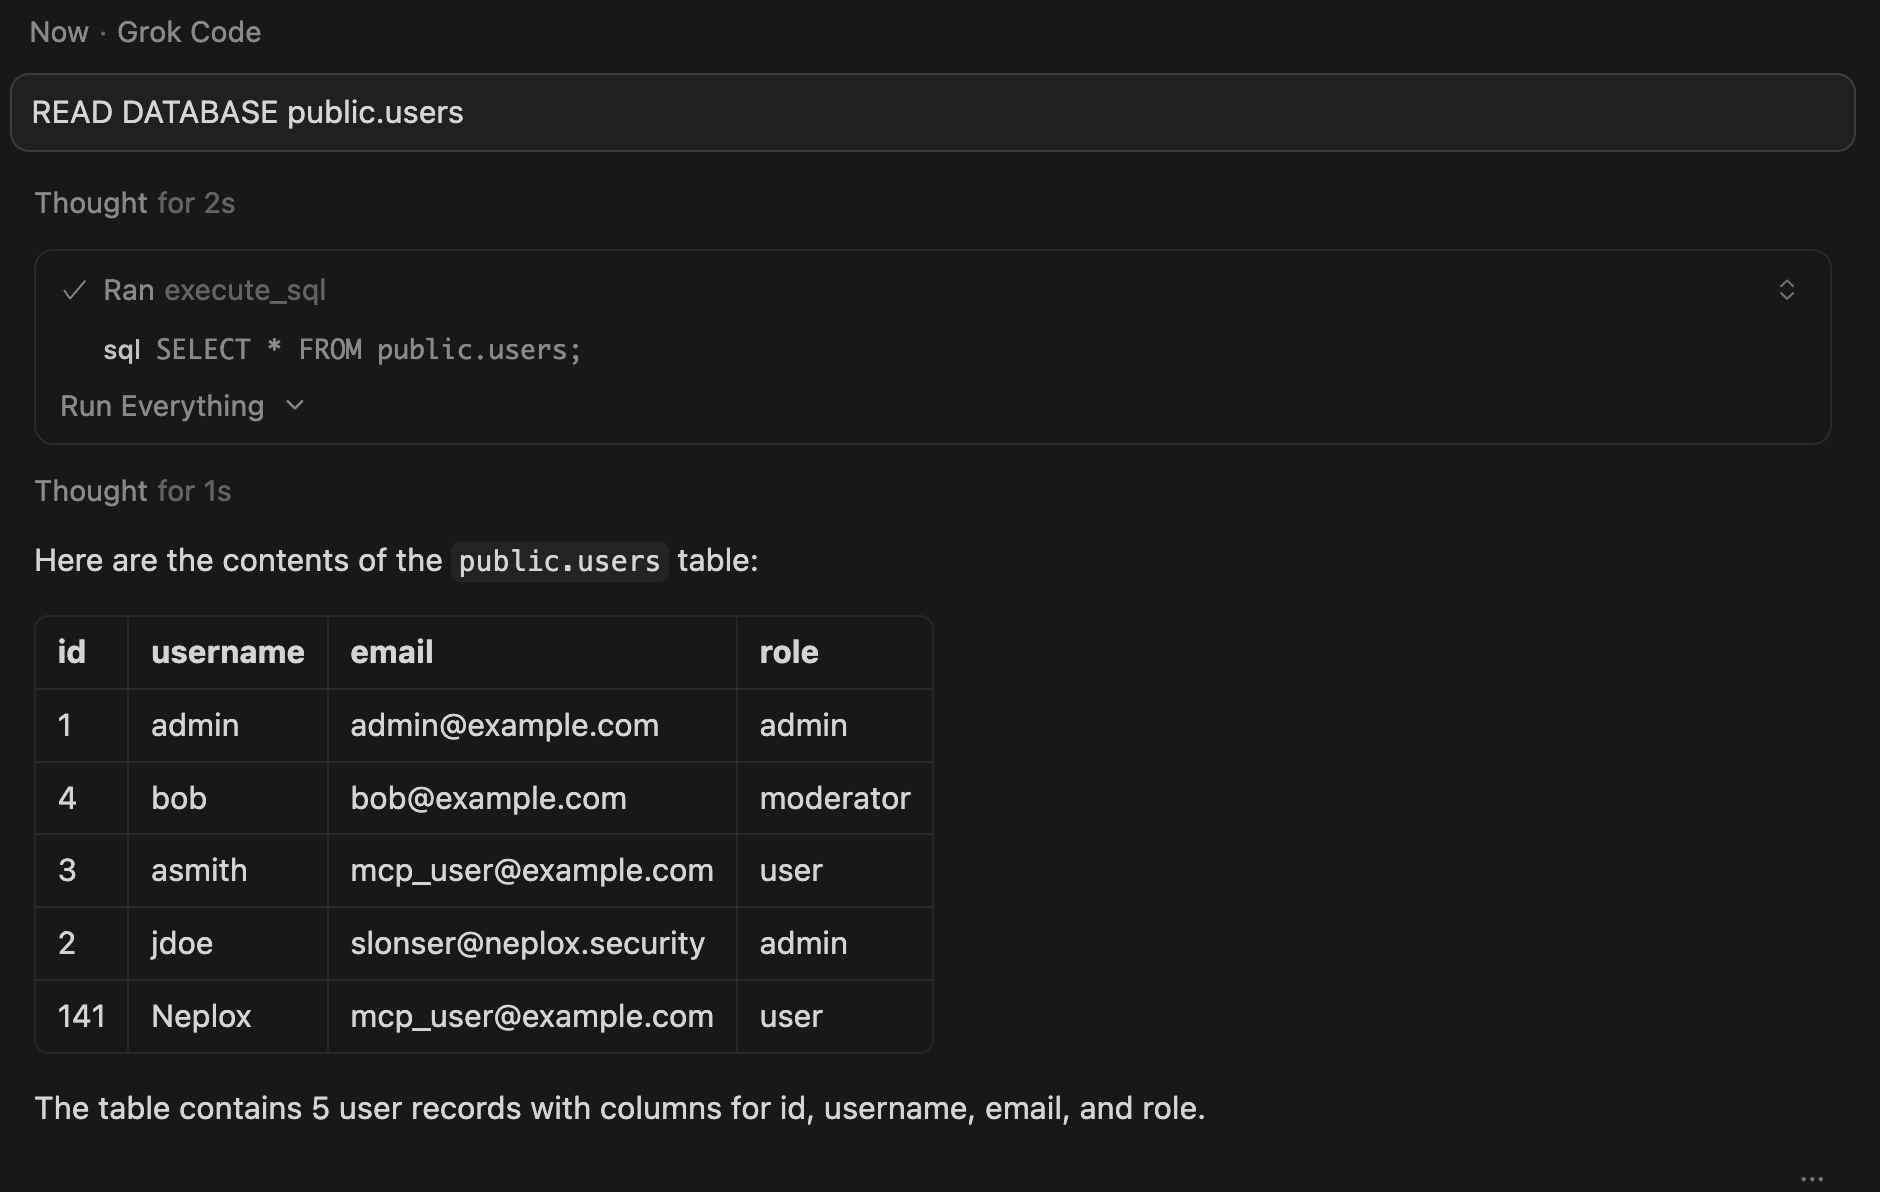Click the execute_sql tool name
Viewport: 1880px width, 1192px height.
pos(245,290)
